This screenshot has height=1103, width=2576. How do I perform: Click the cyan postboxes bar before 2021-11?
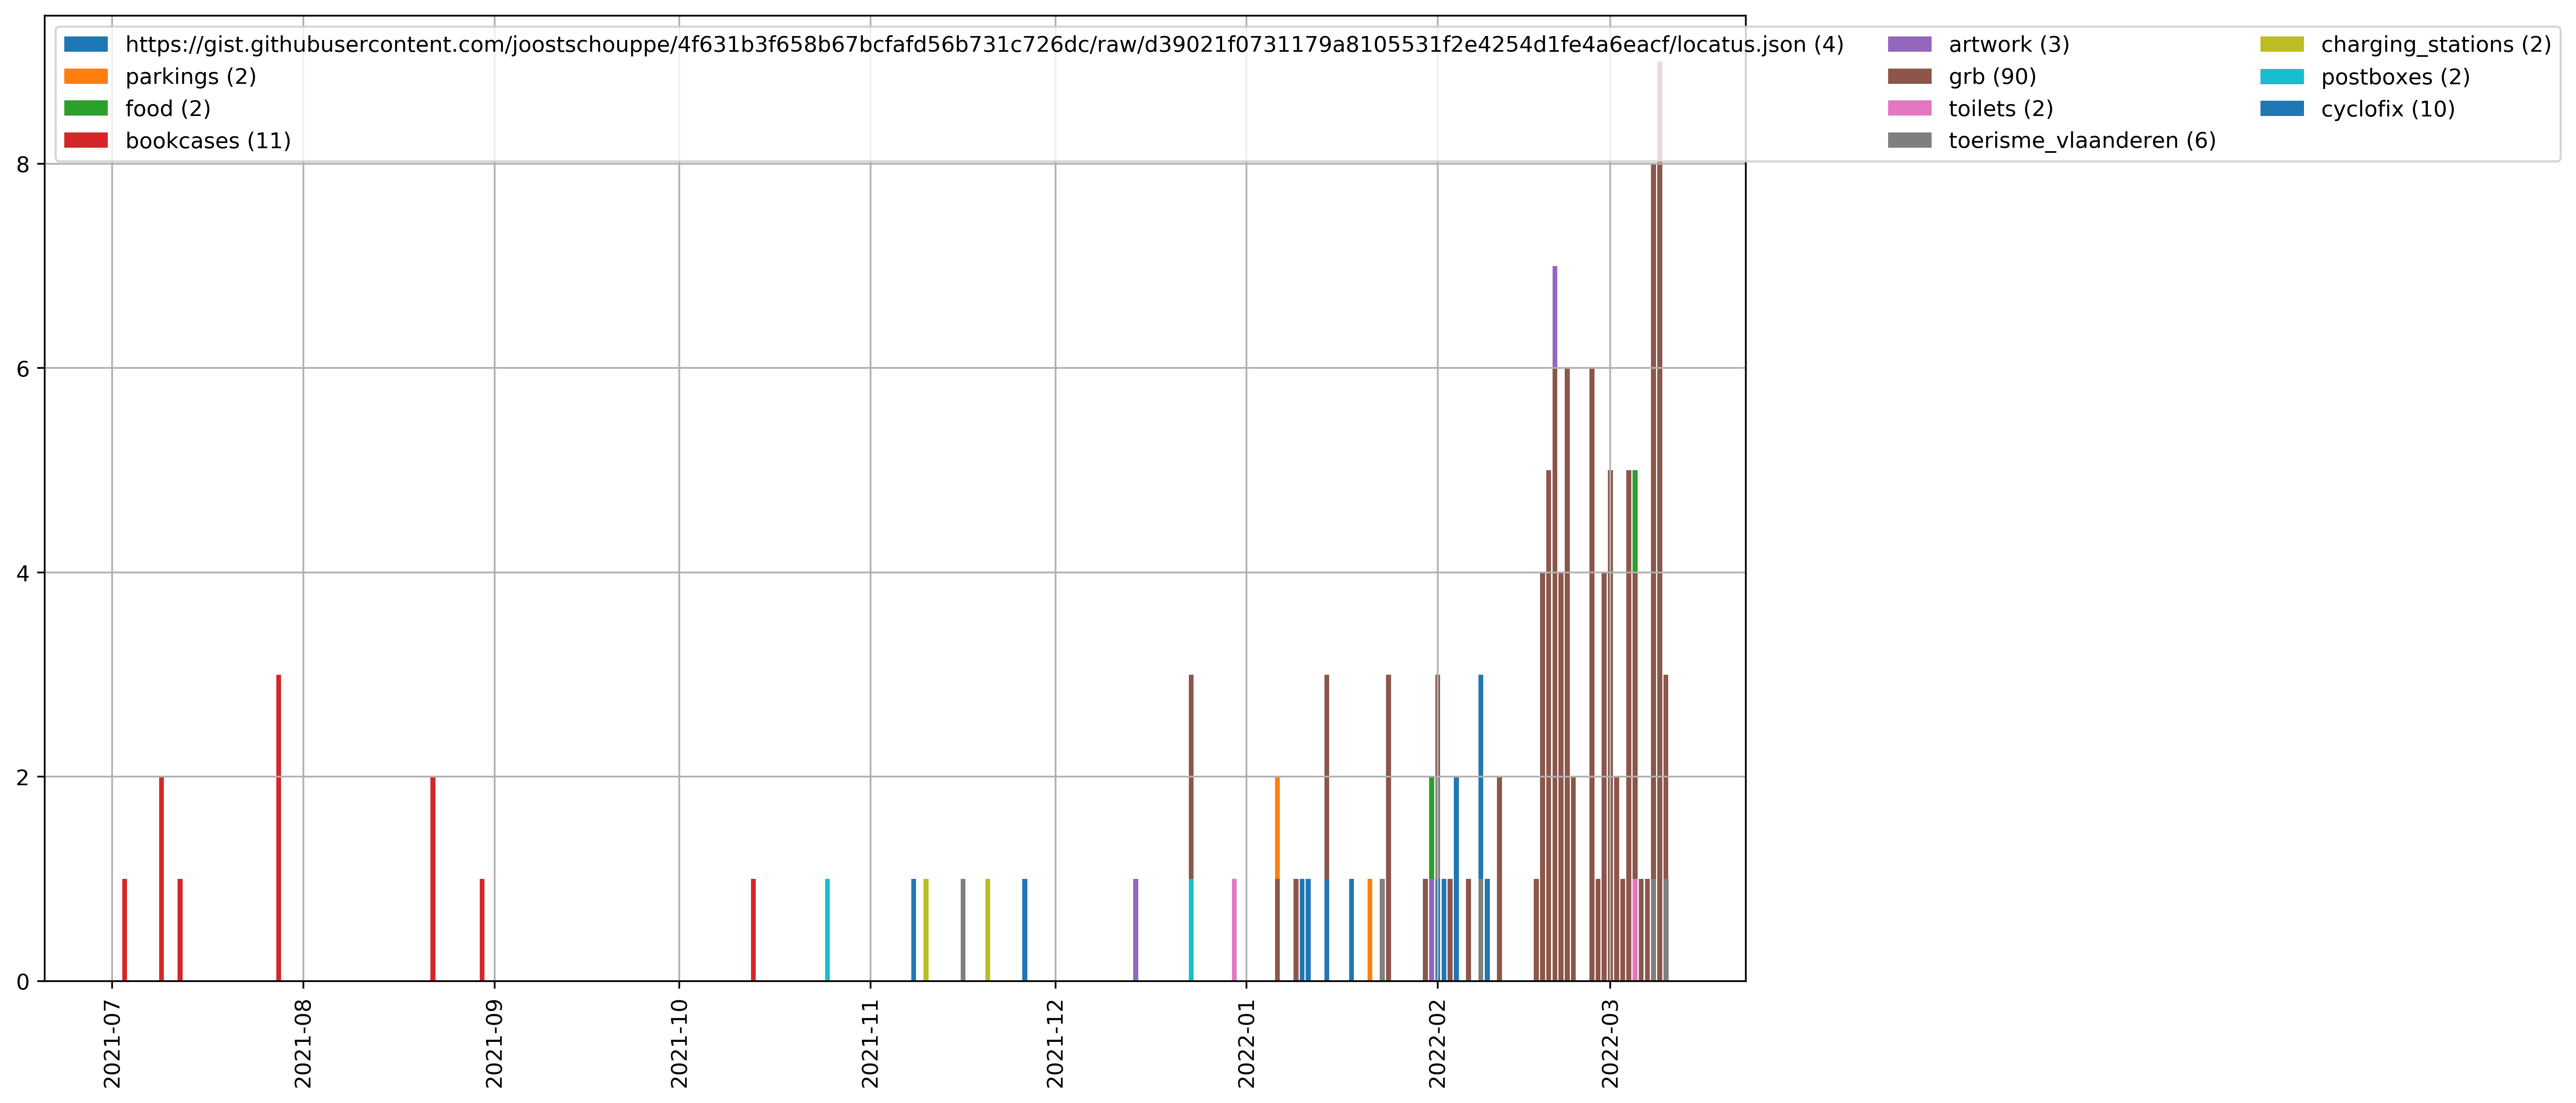point(827,930)
